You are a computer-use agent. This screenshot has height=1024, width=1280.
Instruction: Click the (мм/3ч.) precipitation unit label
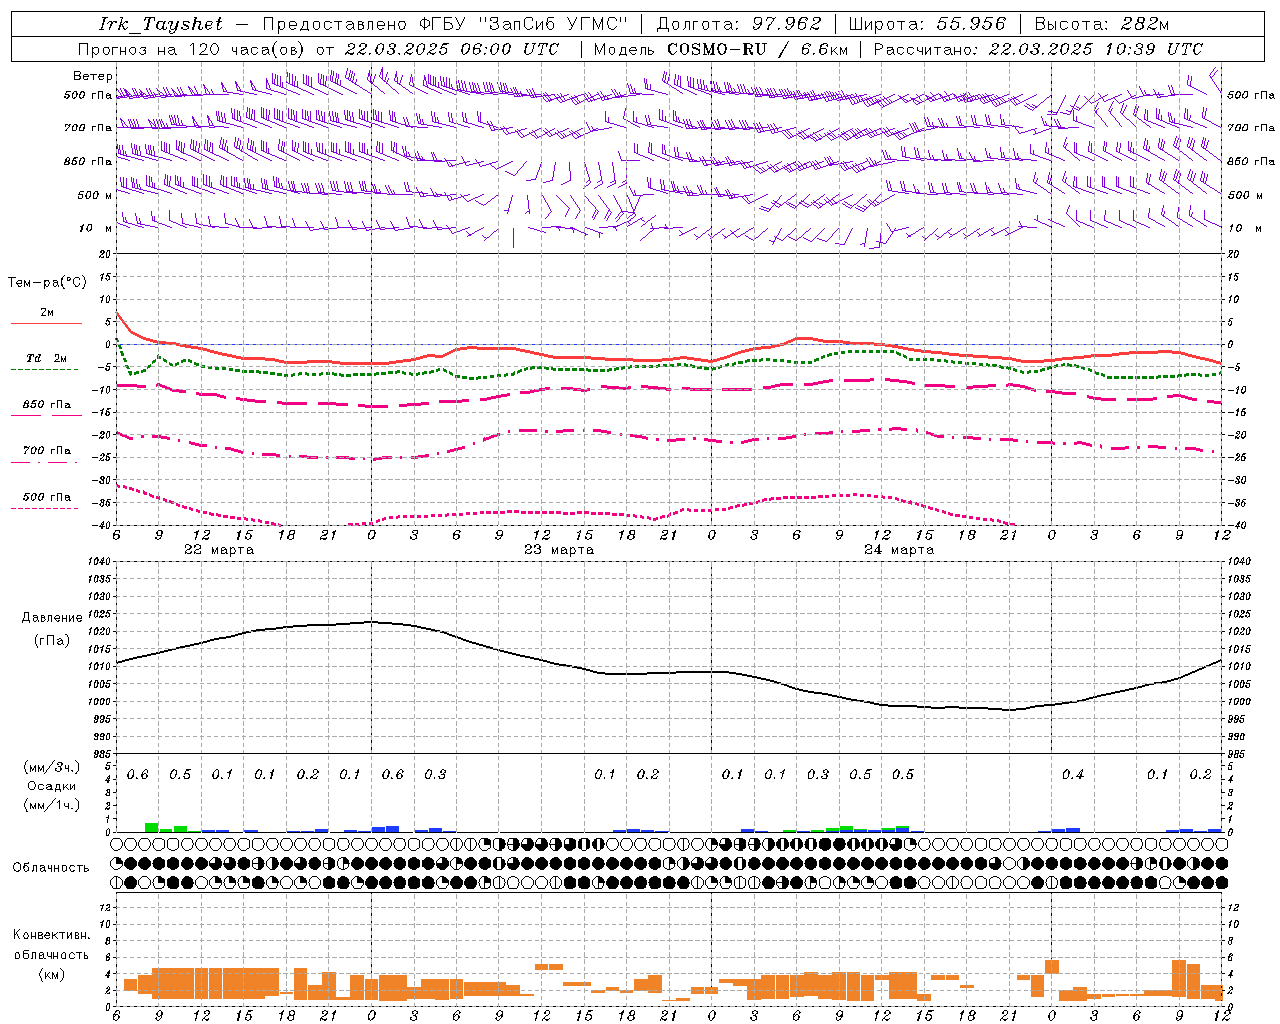click(52, 768)
